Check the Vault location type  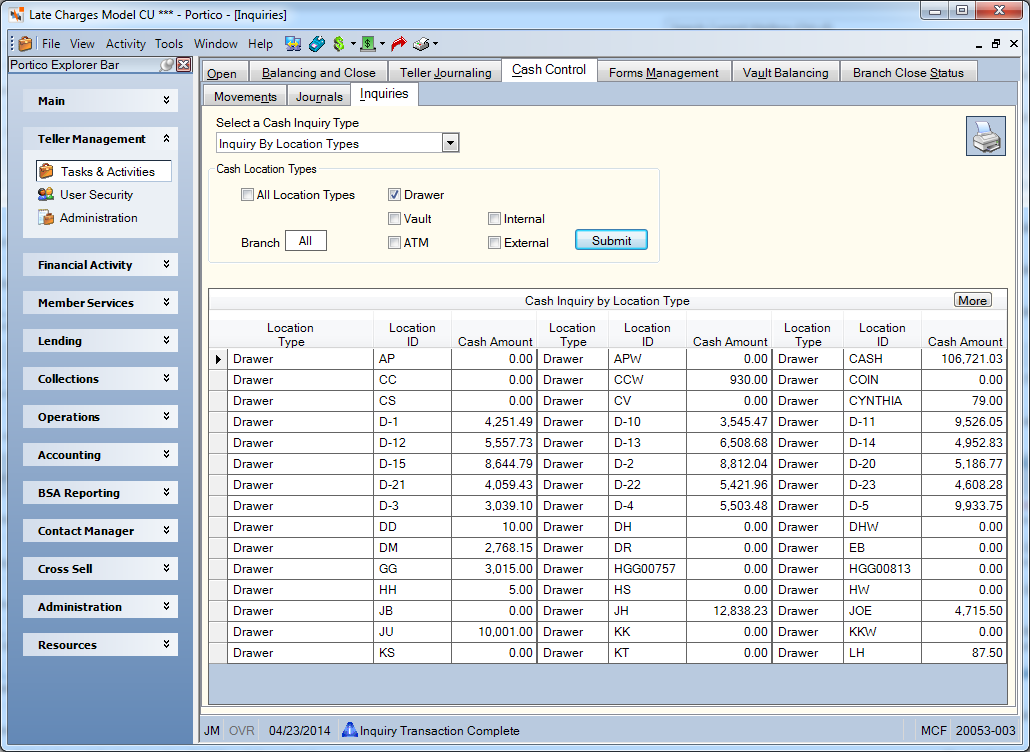pos(394,219)
